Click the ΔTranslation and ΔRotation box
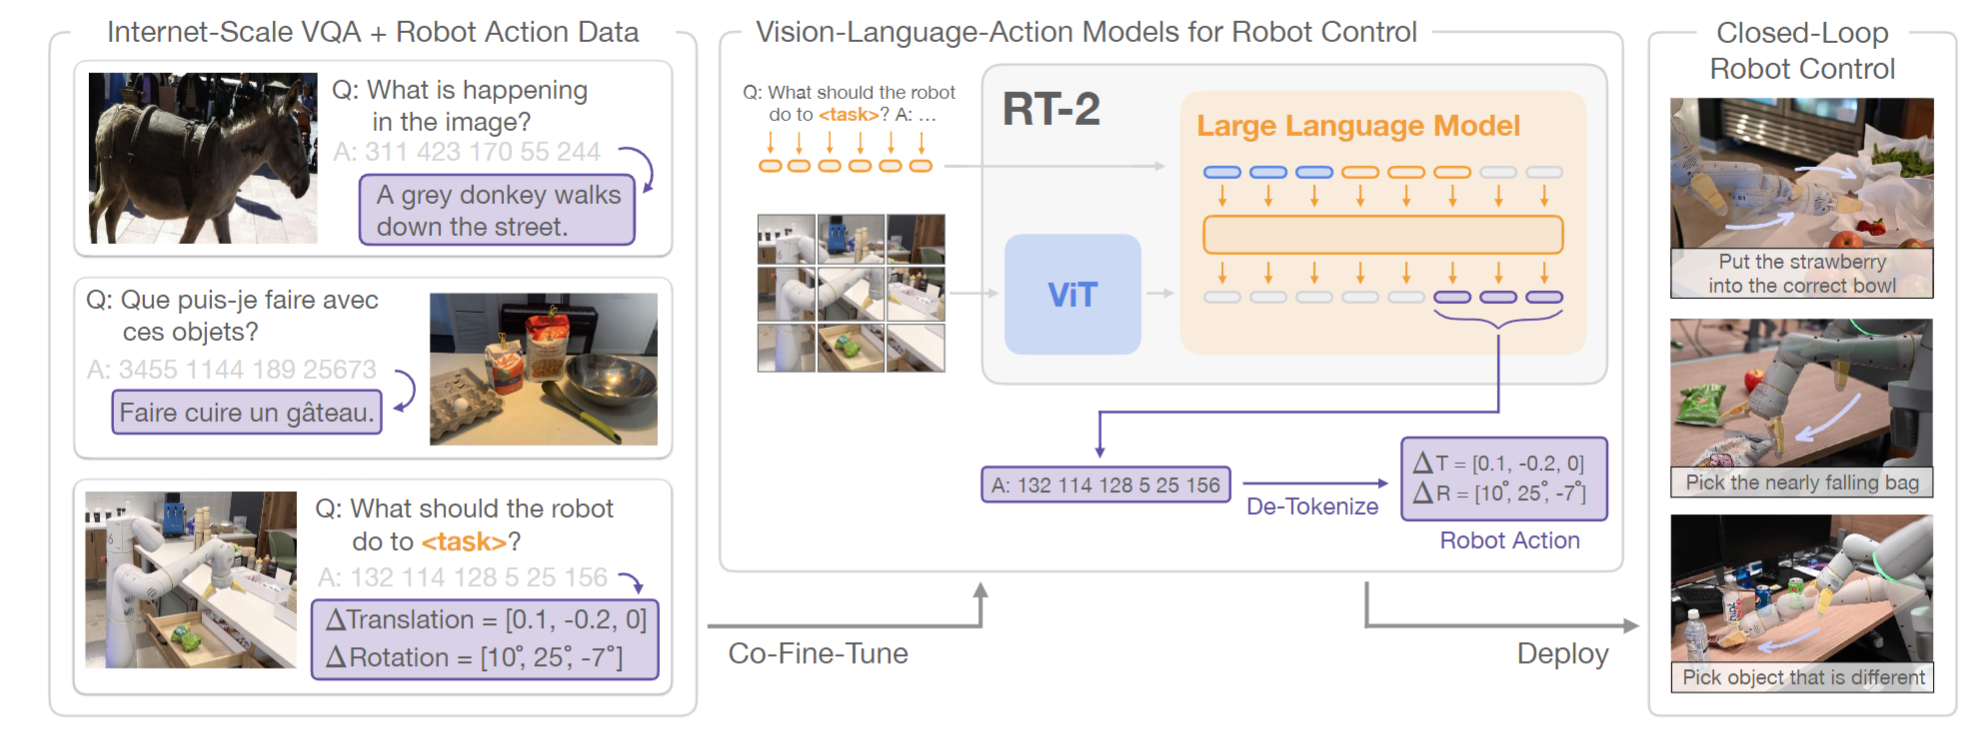Screen dimensions: 1976x729 click(x=485, y=639)
